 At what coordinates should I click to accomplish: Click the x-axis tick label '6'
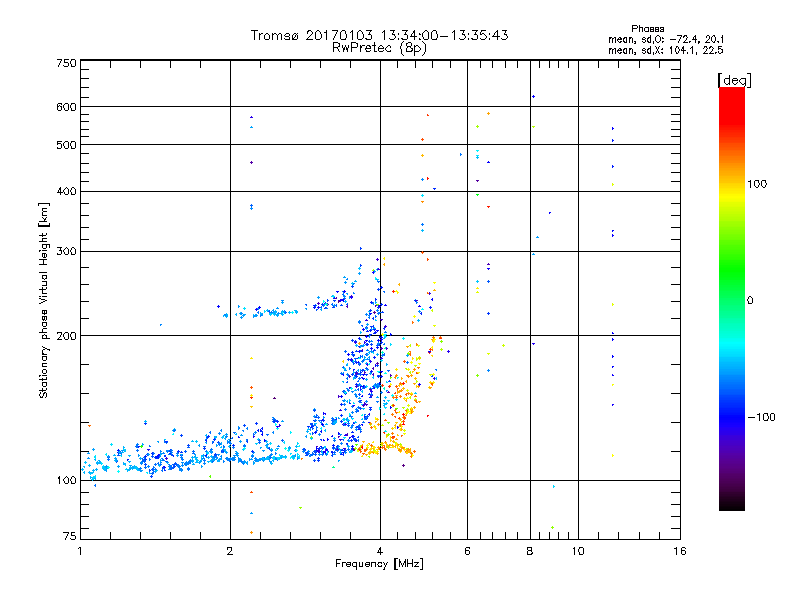(x=467, y=551)
